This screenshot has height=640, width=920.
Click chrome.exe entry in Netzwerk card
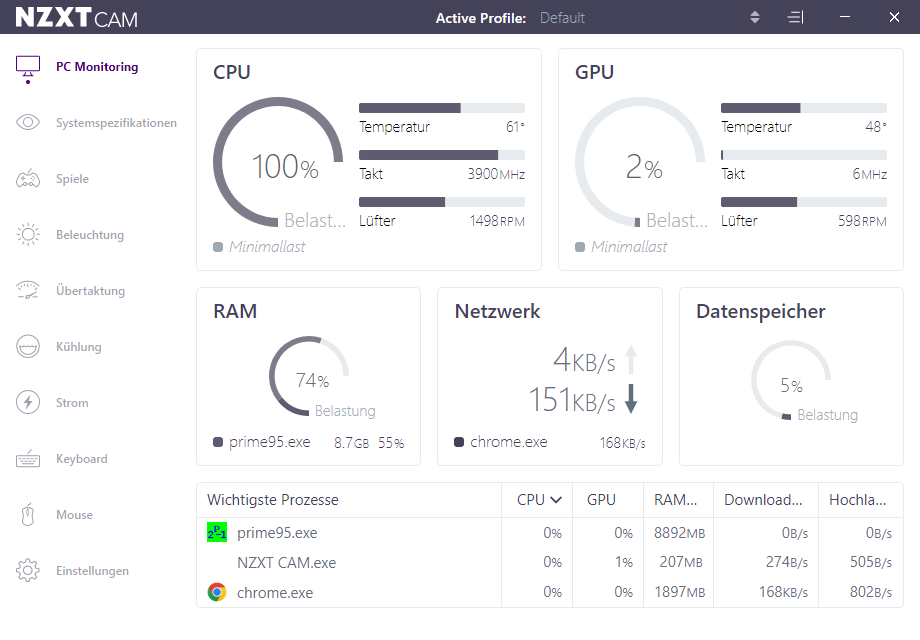[550, 442]
